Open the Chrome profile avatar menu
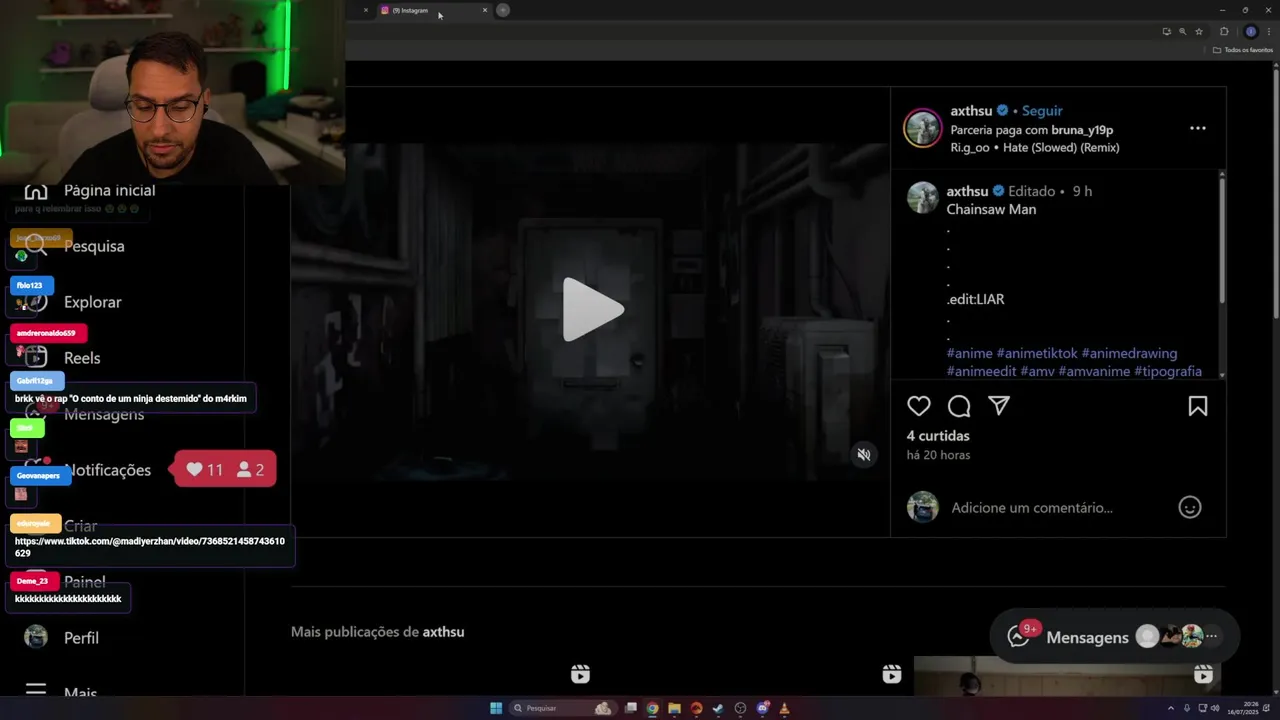Image resolution: width=1280 pixels, height=720 pixels. click(x=1250, y=31)
